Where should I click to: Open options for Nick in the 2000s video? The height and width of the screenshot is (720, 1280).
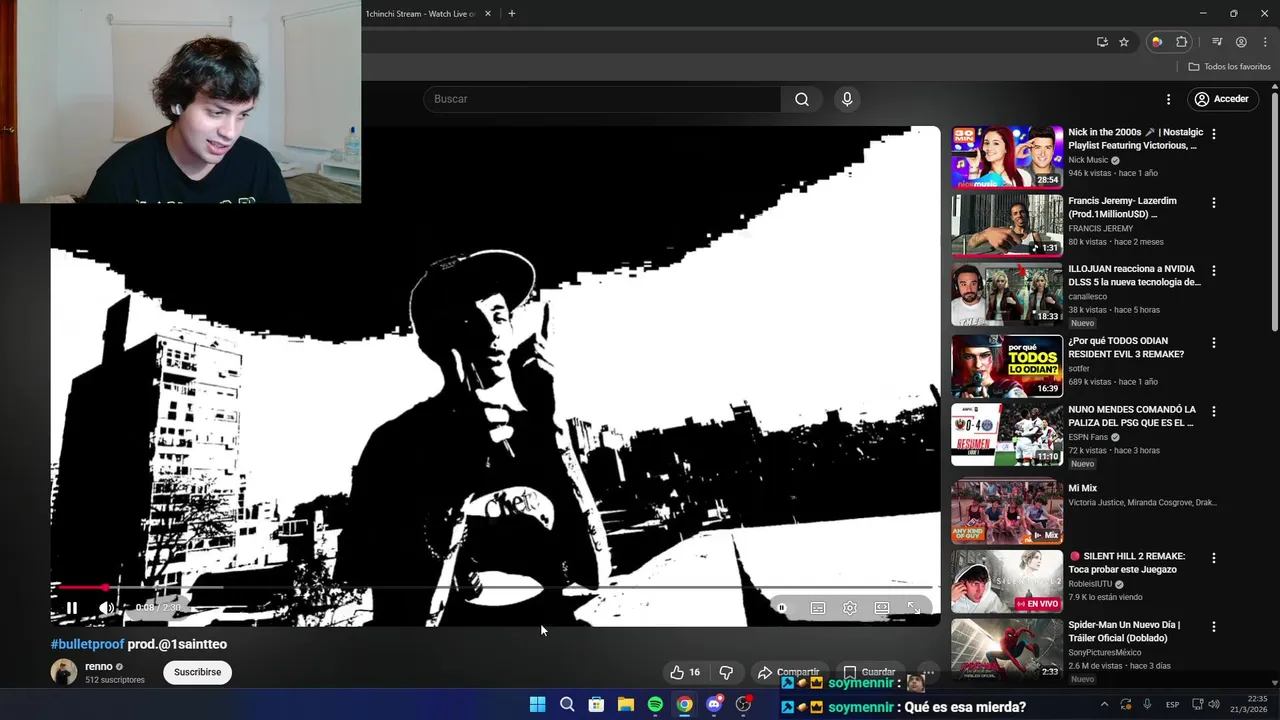click(x=1214, y=133)
